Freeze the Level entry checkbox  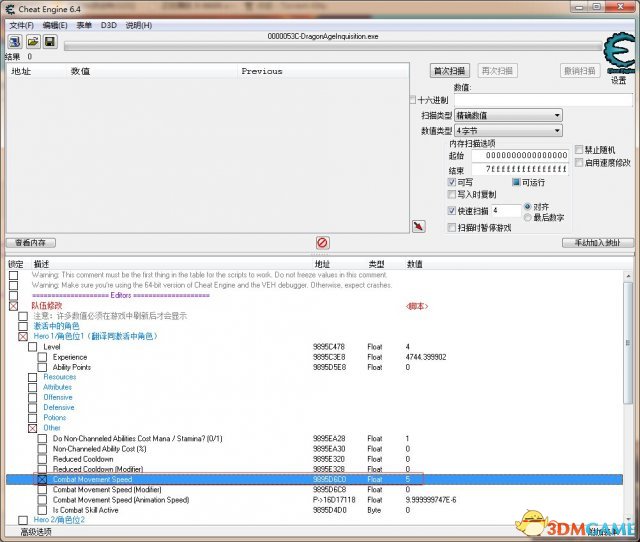pos(33,347)
